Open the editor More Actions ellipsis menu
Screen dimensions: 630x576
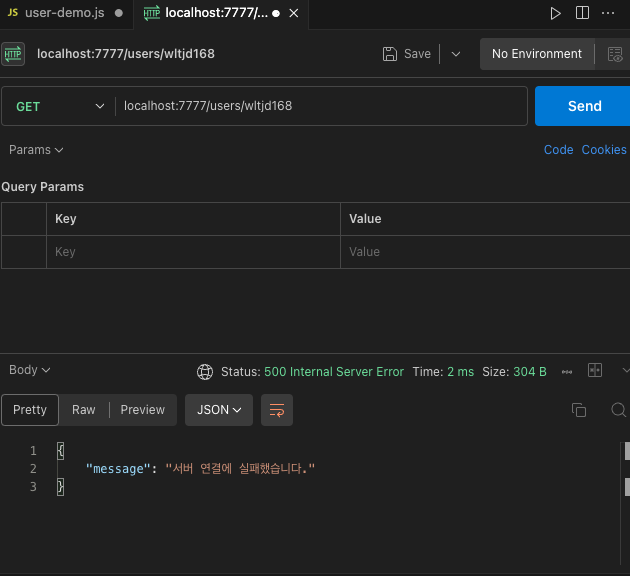[608, 13]
